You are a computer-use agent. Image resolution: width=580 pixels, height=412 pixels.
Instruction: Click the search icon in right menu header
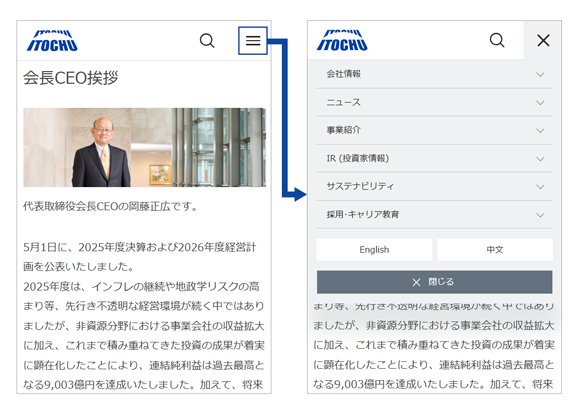[x=497, y=40]
